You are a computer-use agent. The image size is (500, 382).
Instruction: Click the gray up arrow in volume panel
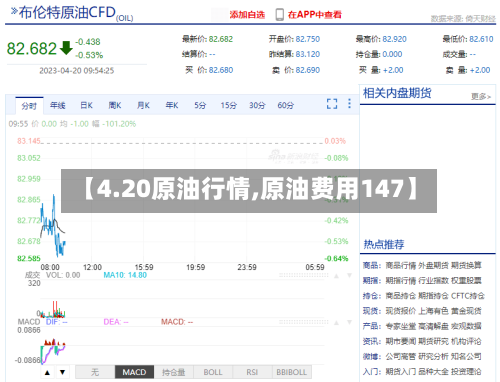(336, 276)
